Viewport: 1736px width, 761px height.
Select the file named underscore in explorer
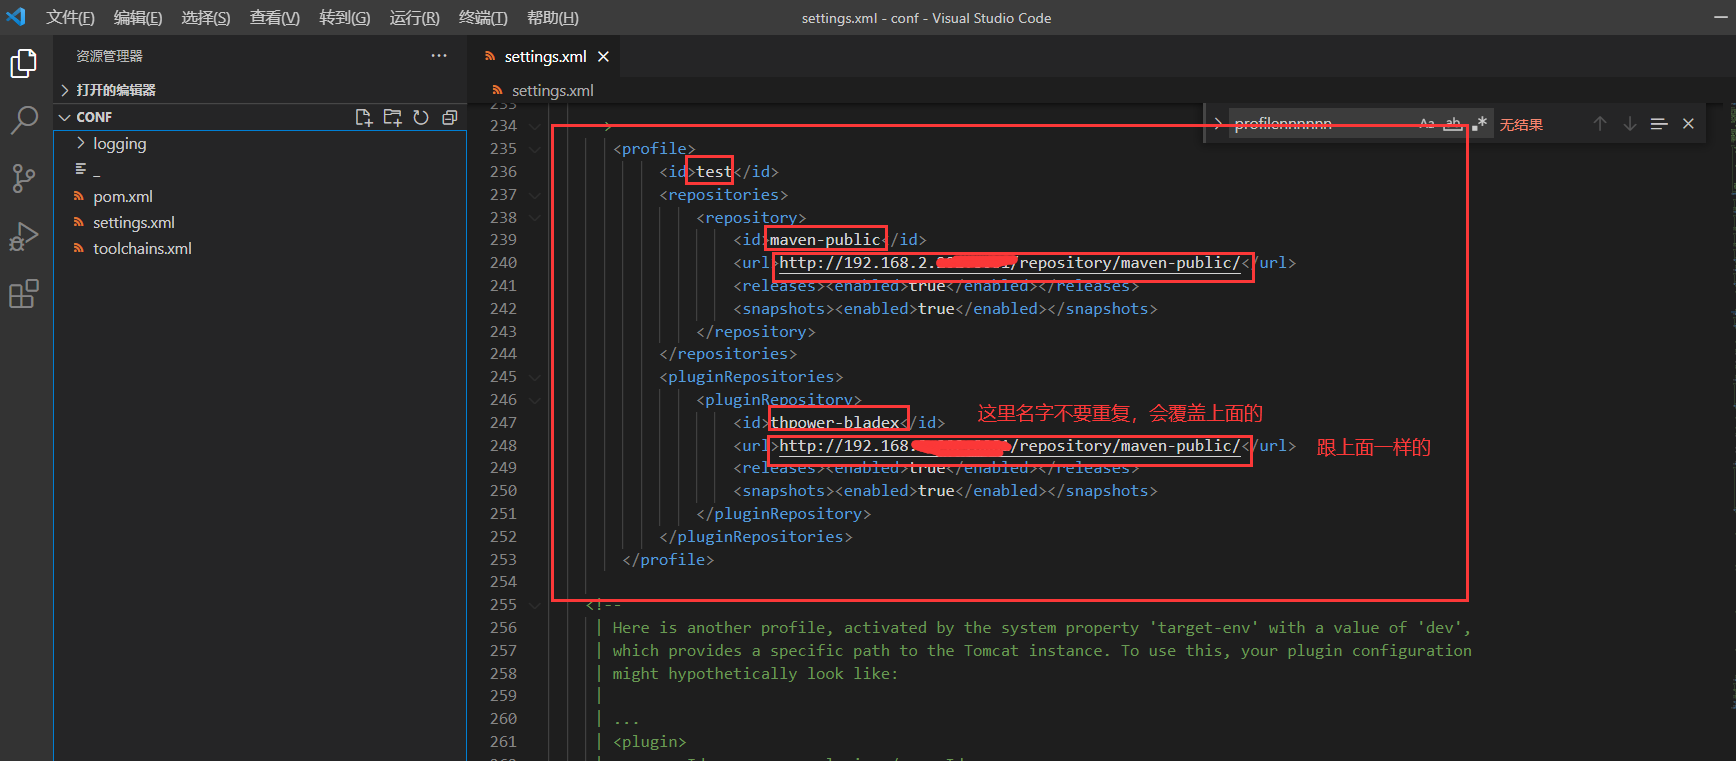(x=97, y=170)
